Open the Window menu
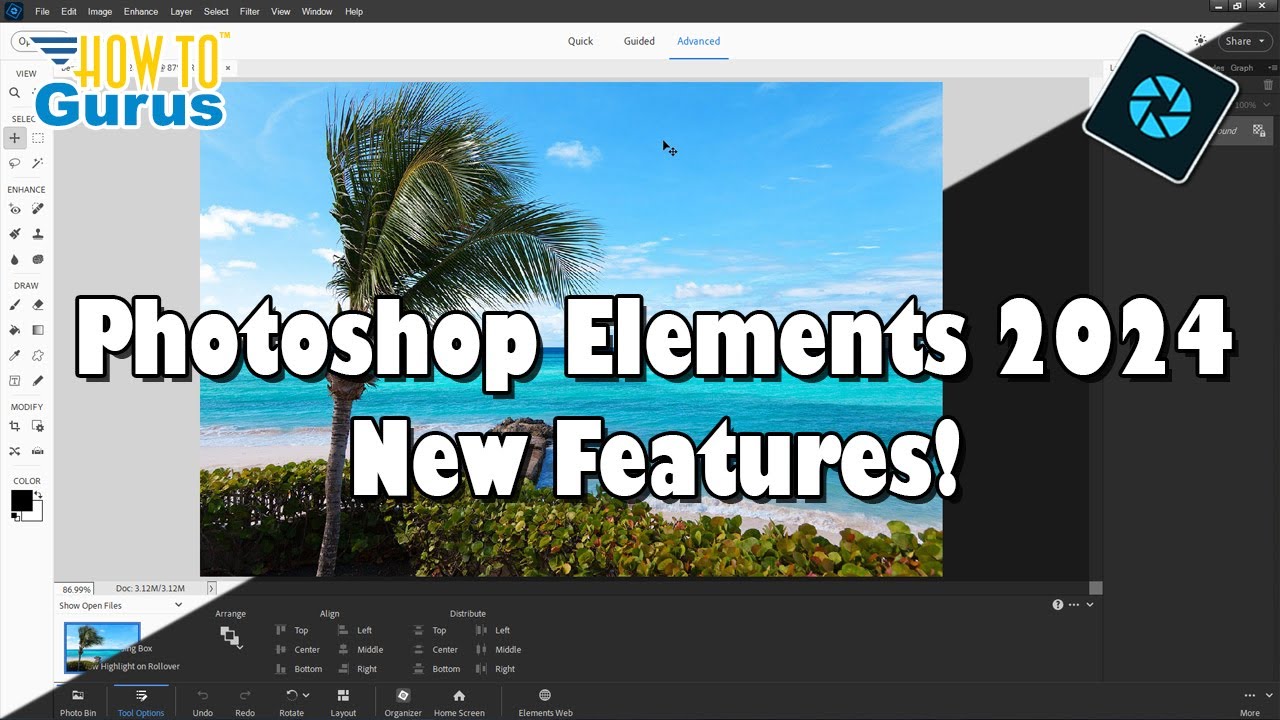Viewport: 1280px width, 720px height. (x=317, y=12)
